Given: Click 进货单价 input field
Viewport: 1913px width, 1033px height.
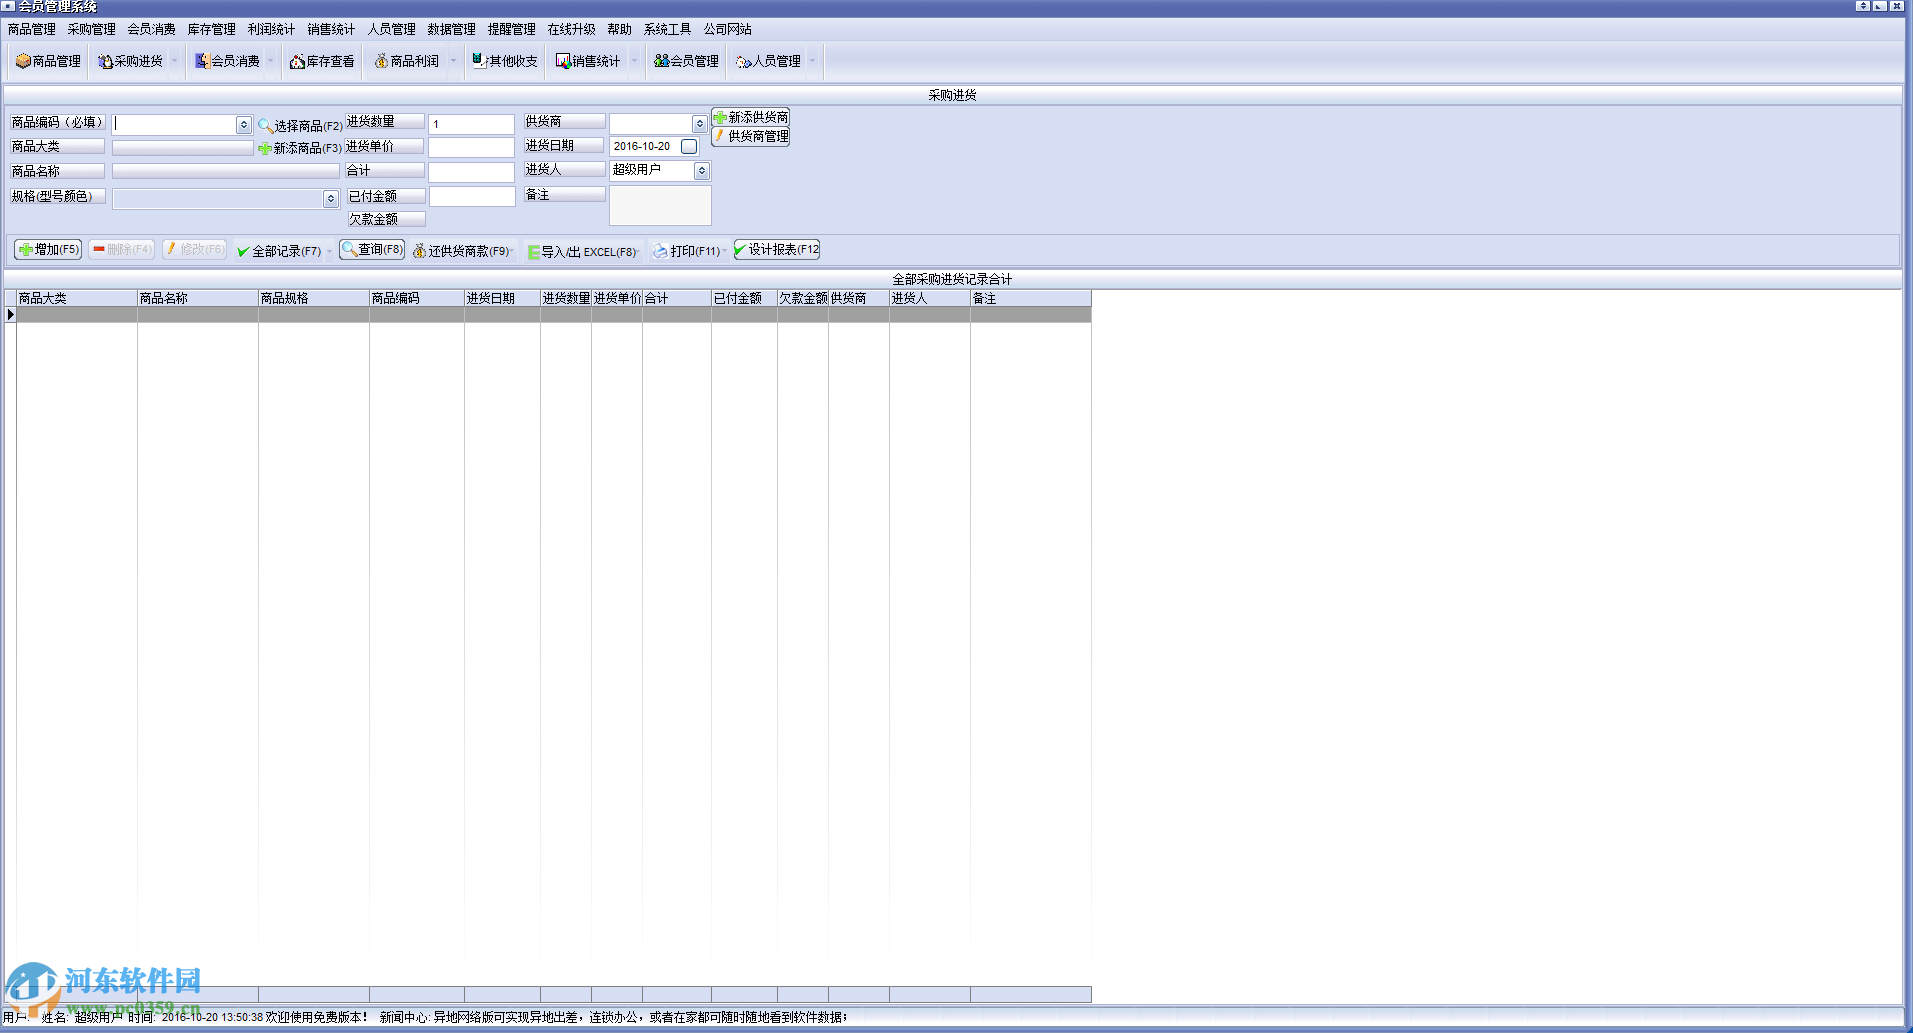Looking at the screenshot, I should (472, 148).
